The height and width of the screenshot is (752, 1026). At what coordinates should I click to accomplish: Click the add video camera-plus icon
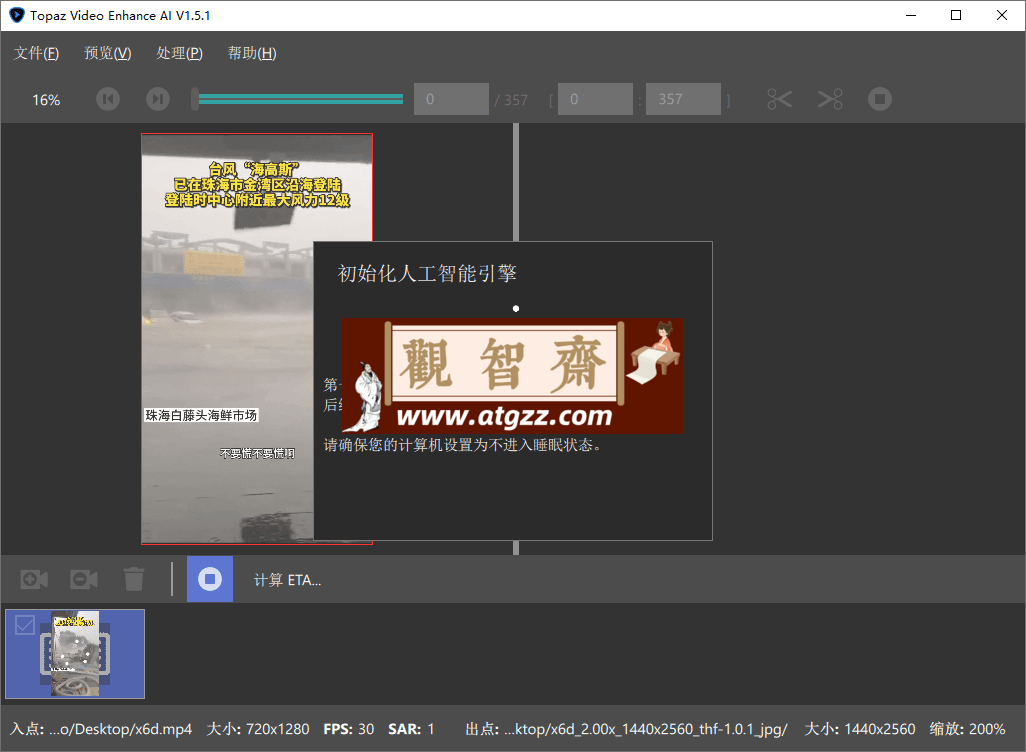34,579
